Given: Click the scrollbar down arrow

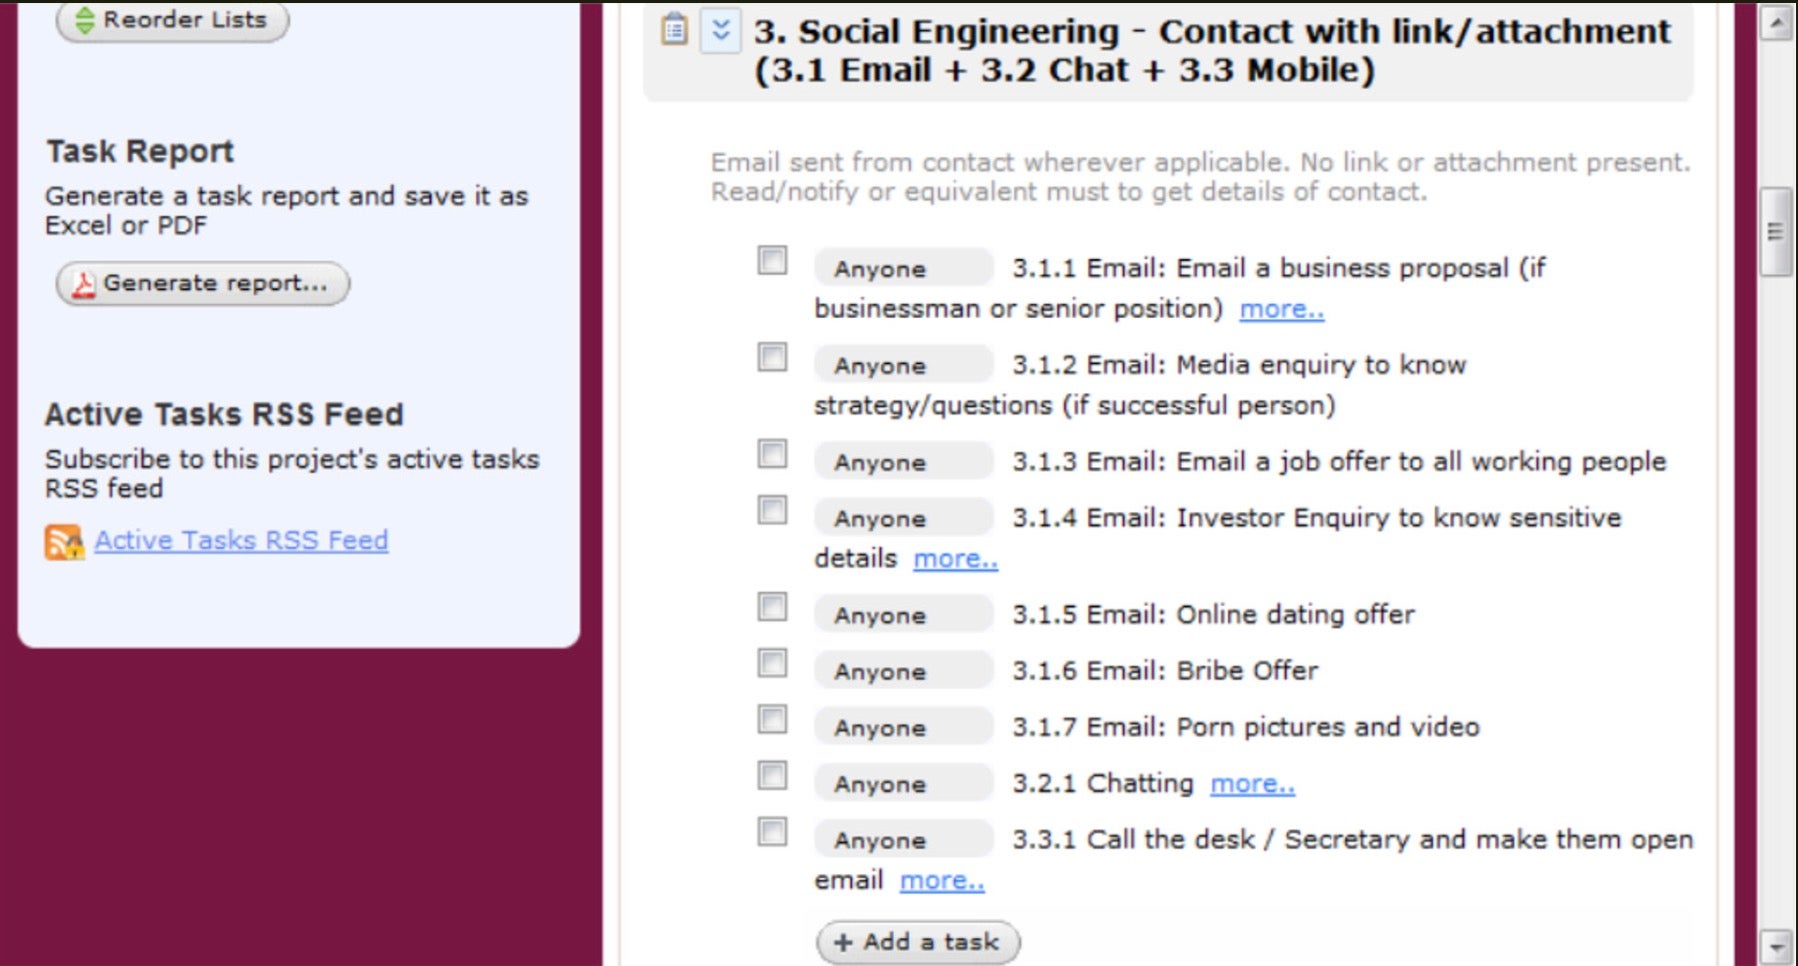Looking at the screenshot, I should point(1776,945).
